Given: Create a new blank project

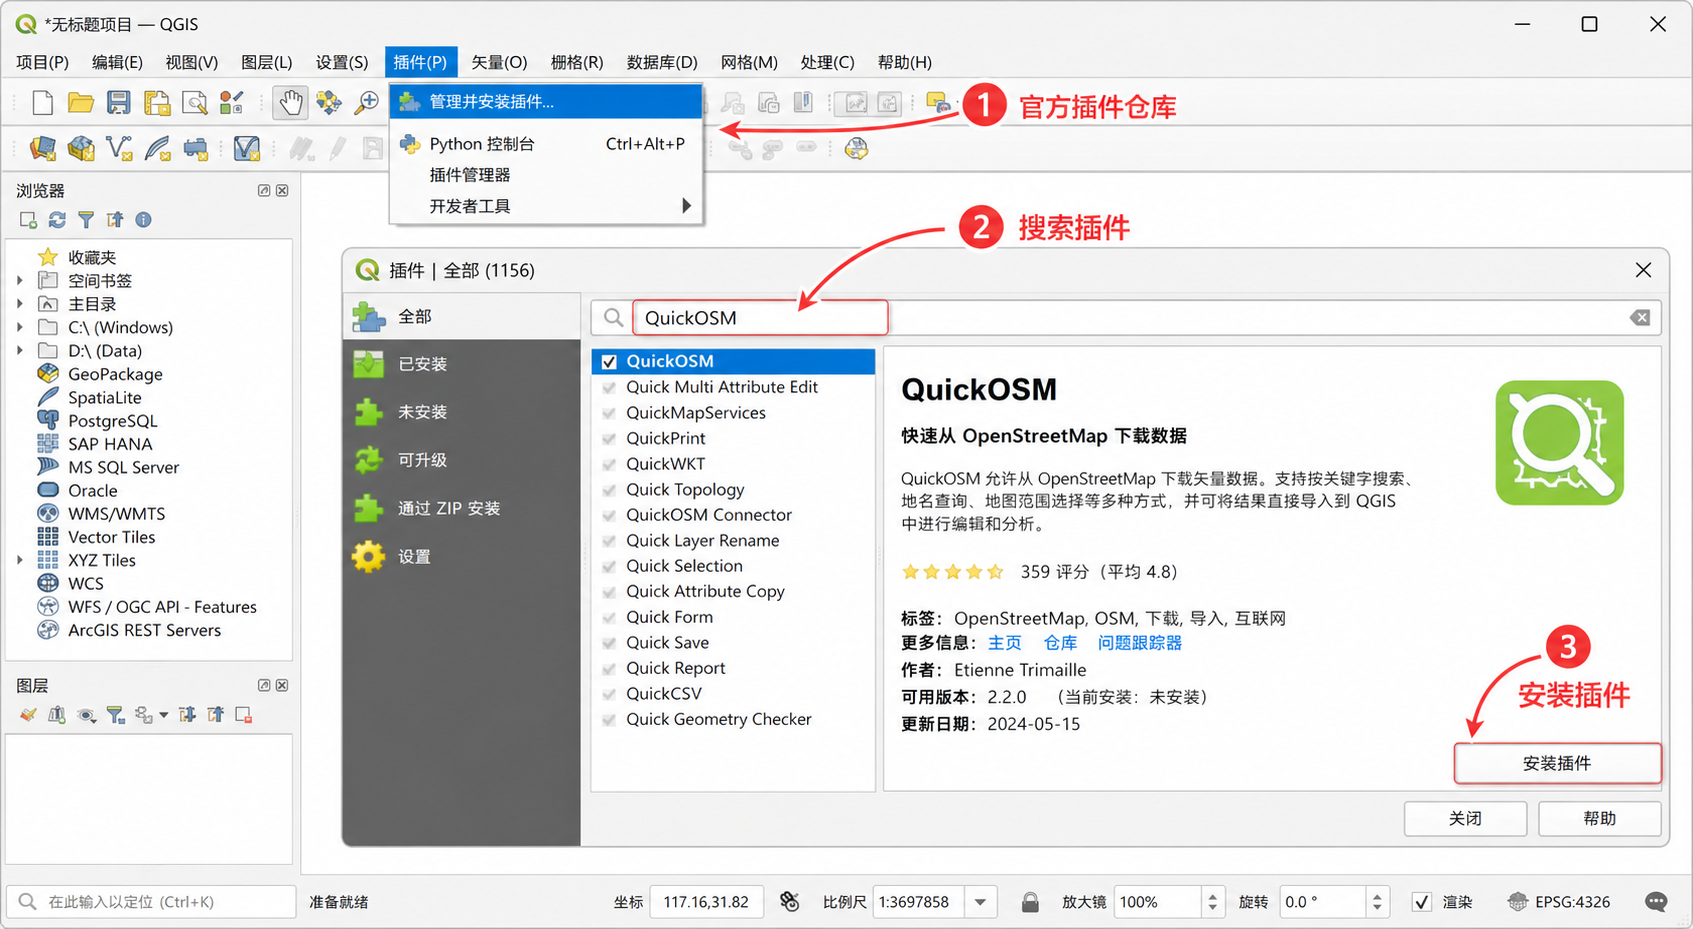Looking at the screenshot, I should (x=42, y=103).
